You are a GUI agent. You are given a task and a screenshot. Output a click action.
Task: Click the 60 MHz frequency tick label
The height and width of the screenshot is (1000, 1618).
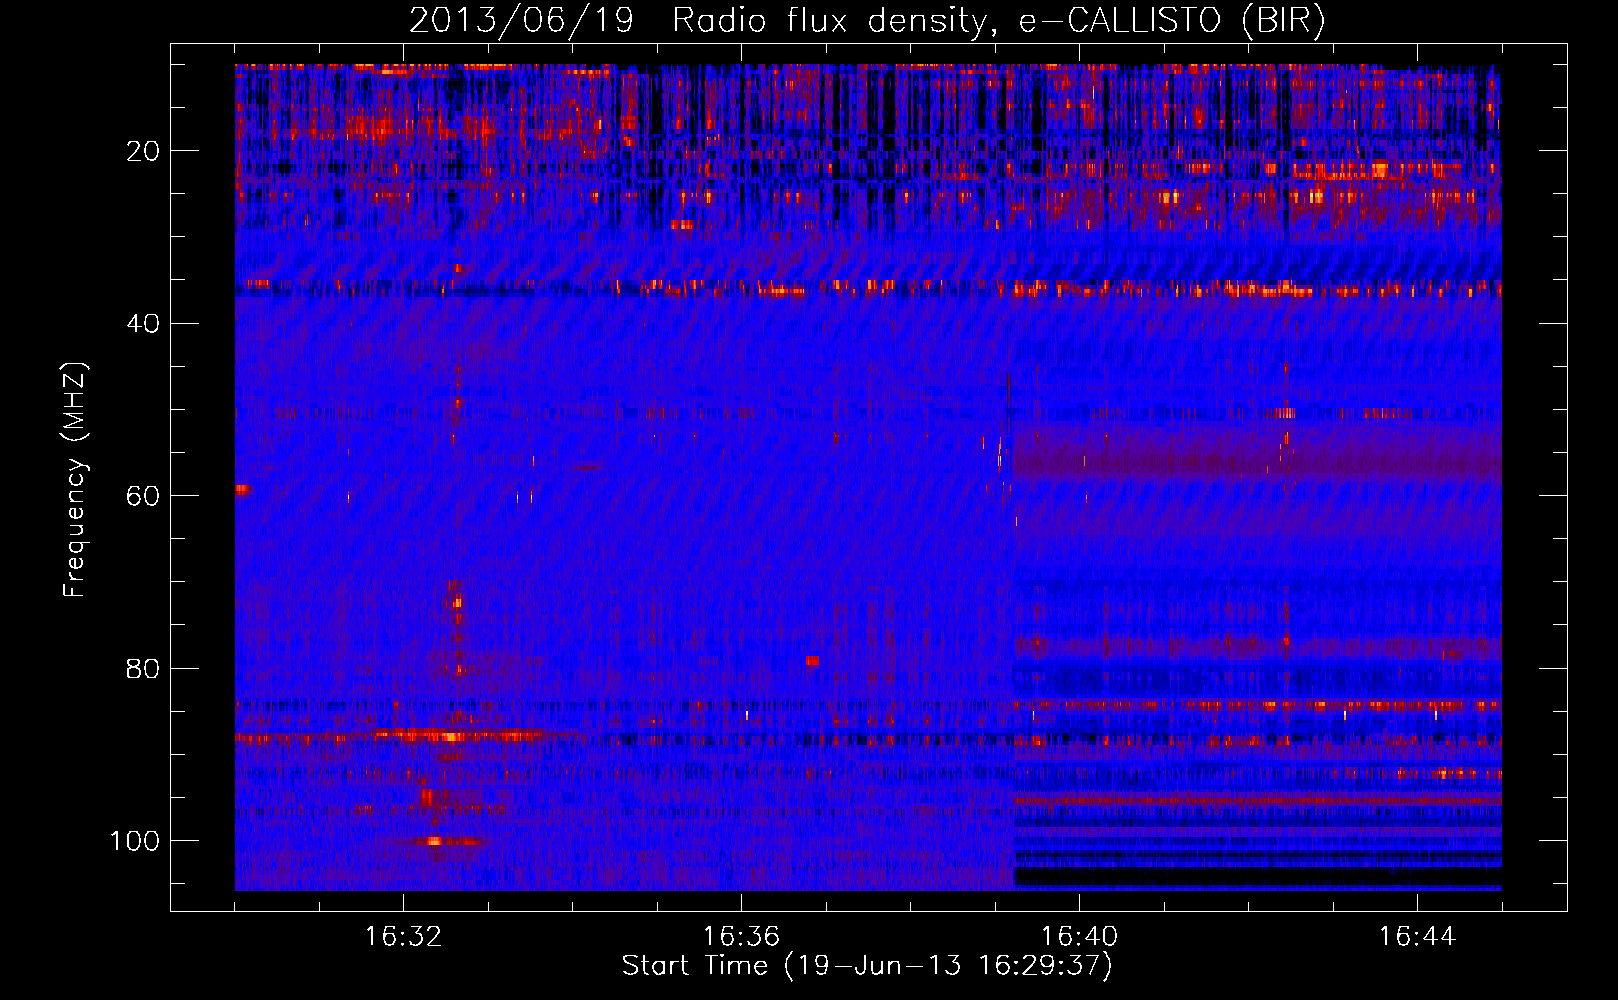click(x=143, y=496)
